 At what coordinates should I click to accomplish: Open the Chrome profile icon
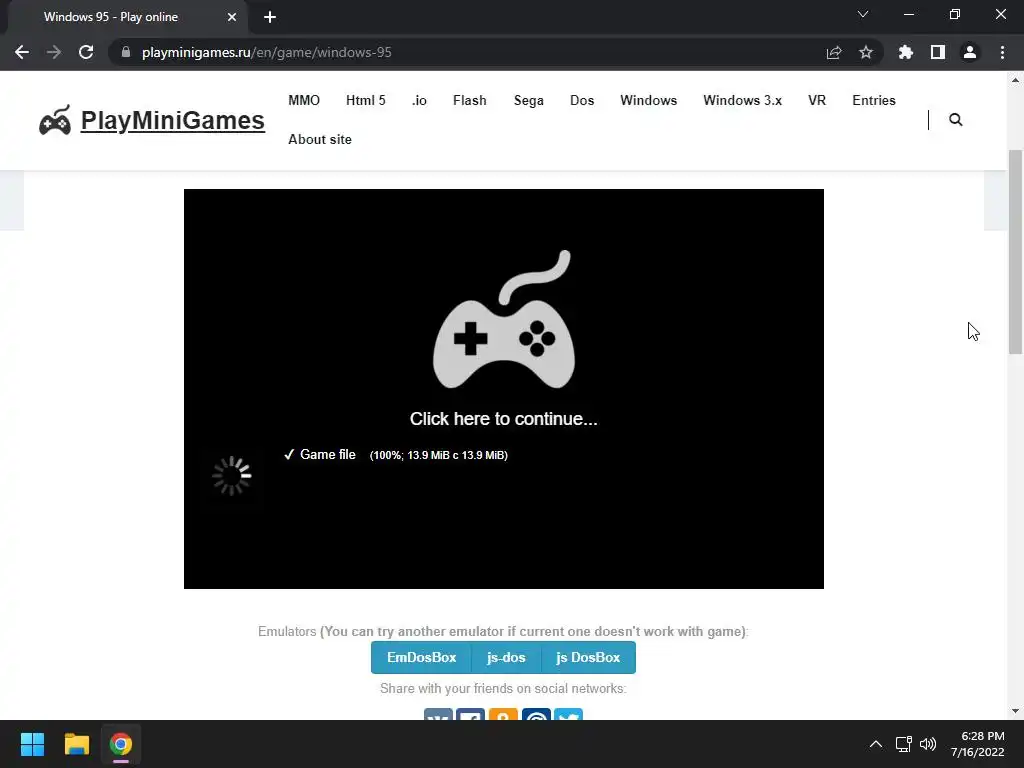click(x=970, y=52)
